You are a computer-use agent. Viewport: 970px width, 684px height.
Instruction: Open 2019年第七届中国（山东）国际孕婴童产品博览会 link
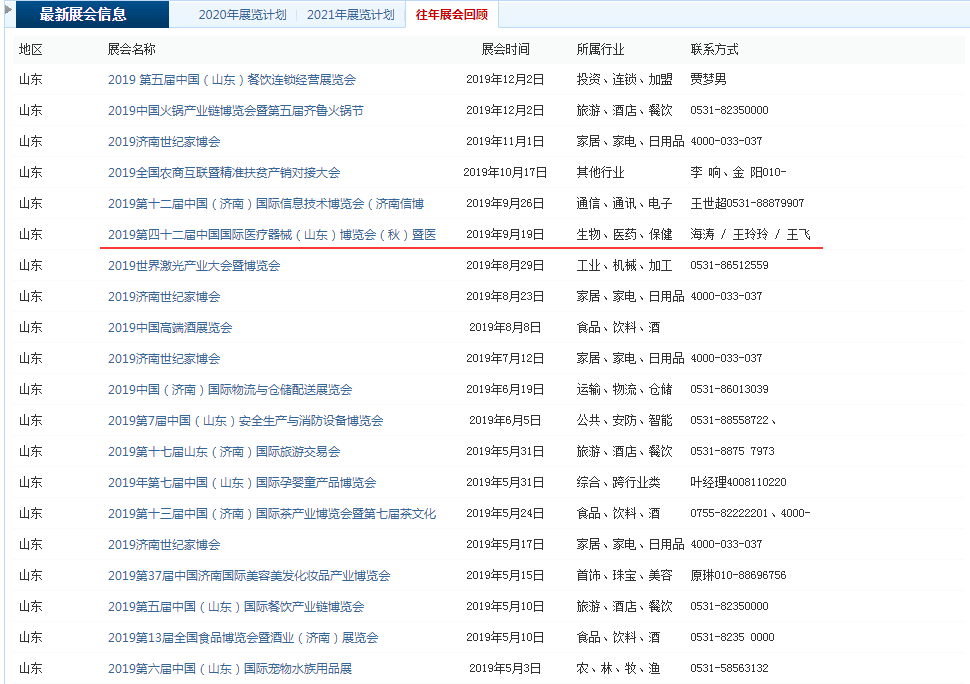coord(241,483)
